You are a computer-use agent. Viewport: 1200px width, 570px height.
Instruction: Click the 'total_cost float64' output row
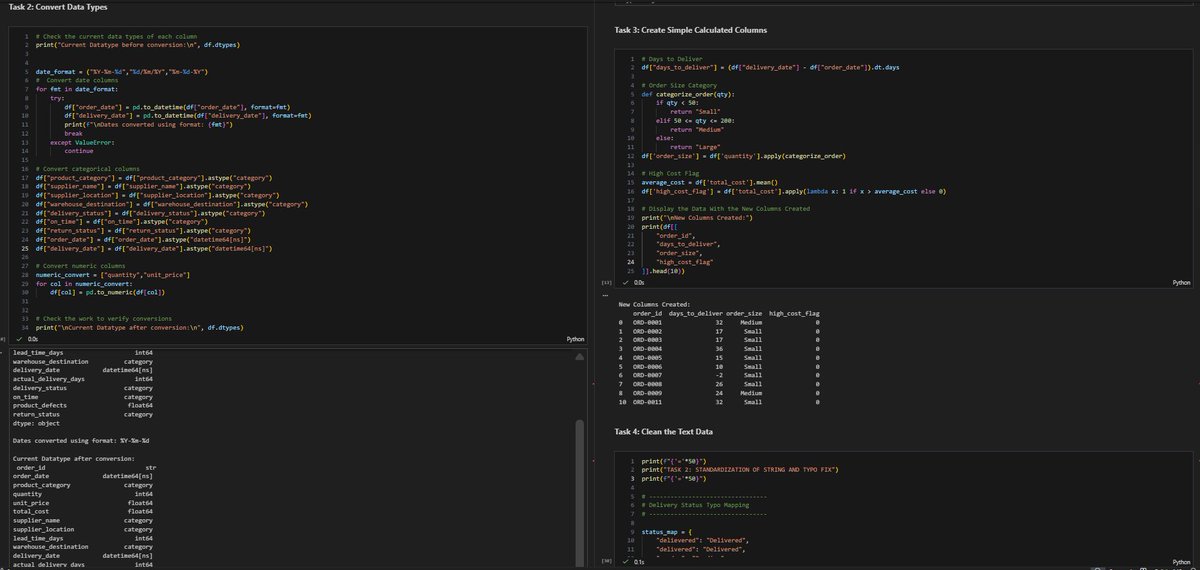point(82,511)
